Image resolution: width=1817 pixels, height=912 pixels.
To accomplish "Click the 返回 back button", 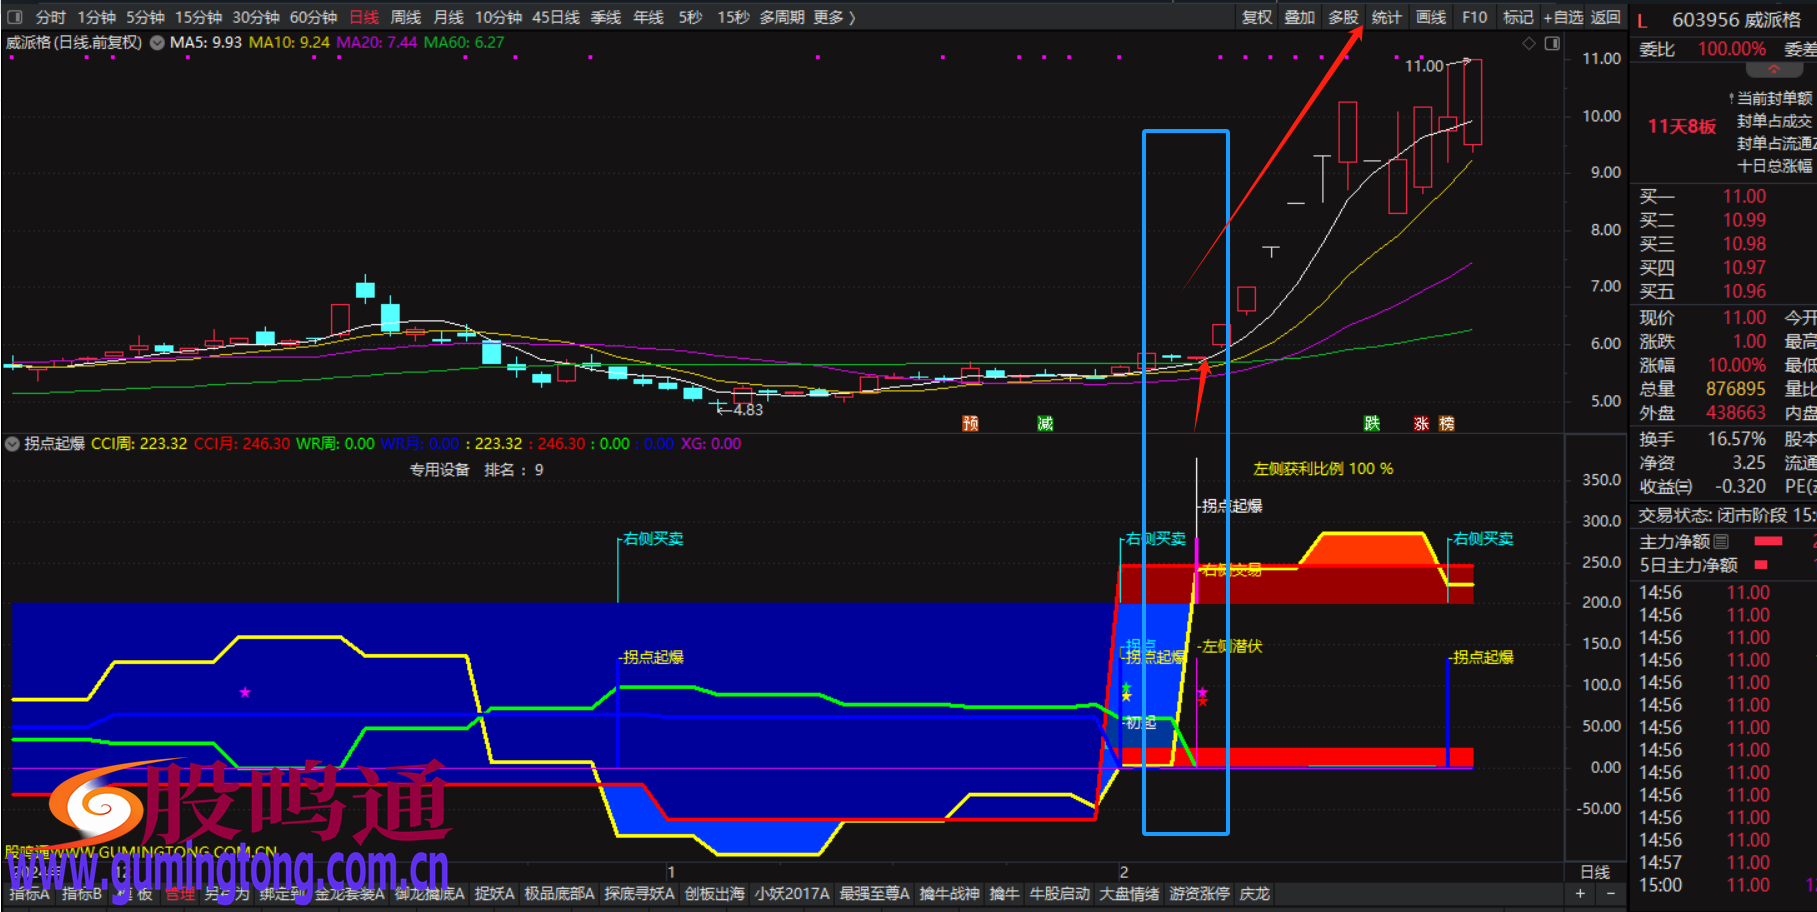I will point(1605,17).
